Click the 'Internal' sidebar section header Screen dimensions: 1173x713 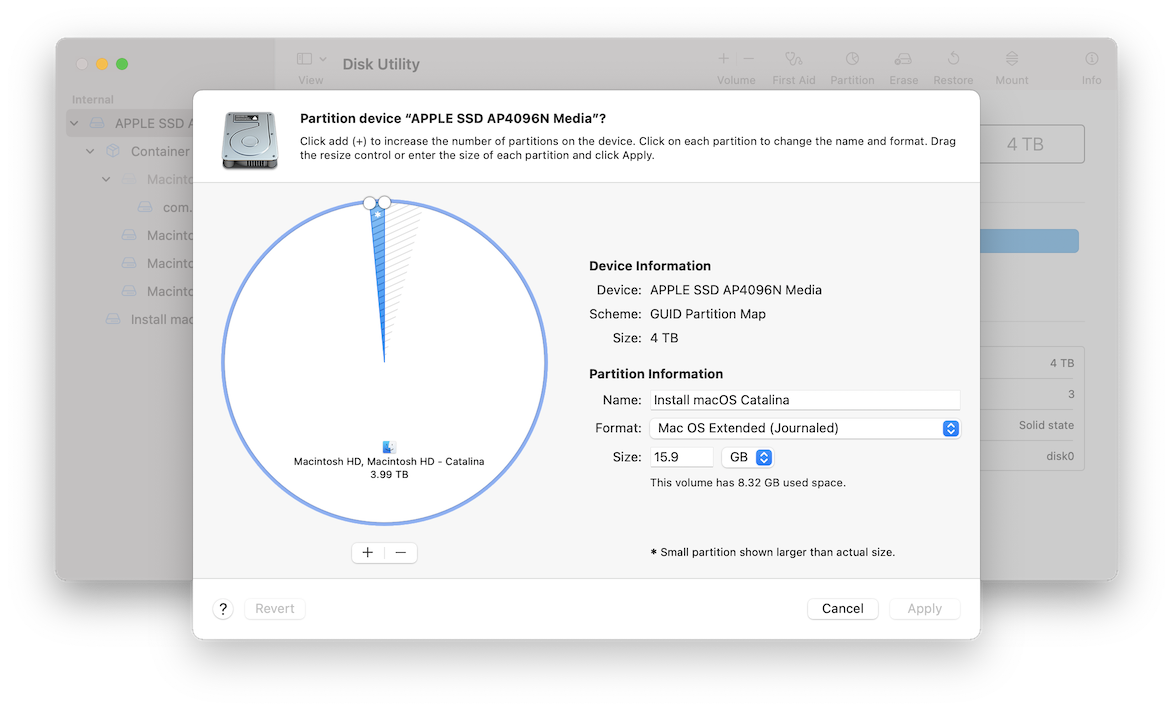[93, 100]
